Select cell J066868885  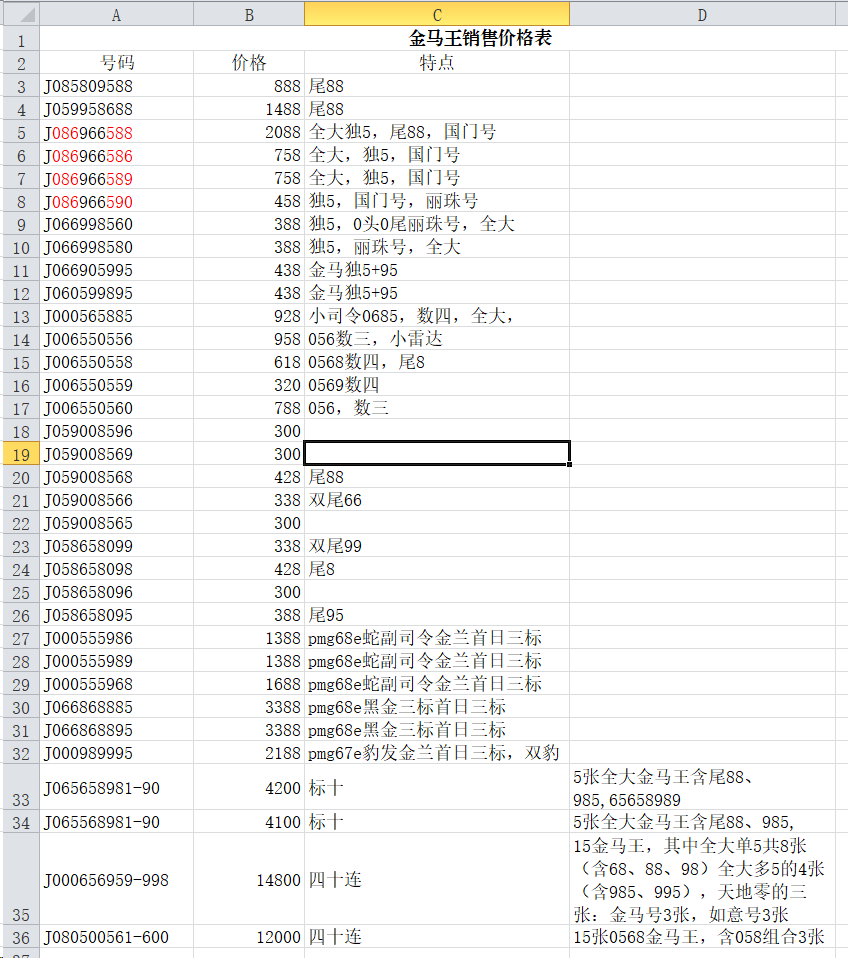pos(117,708)
